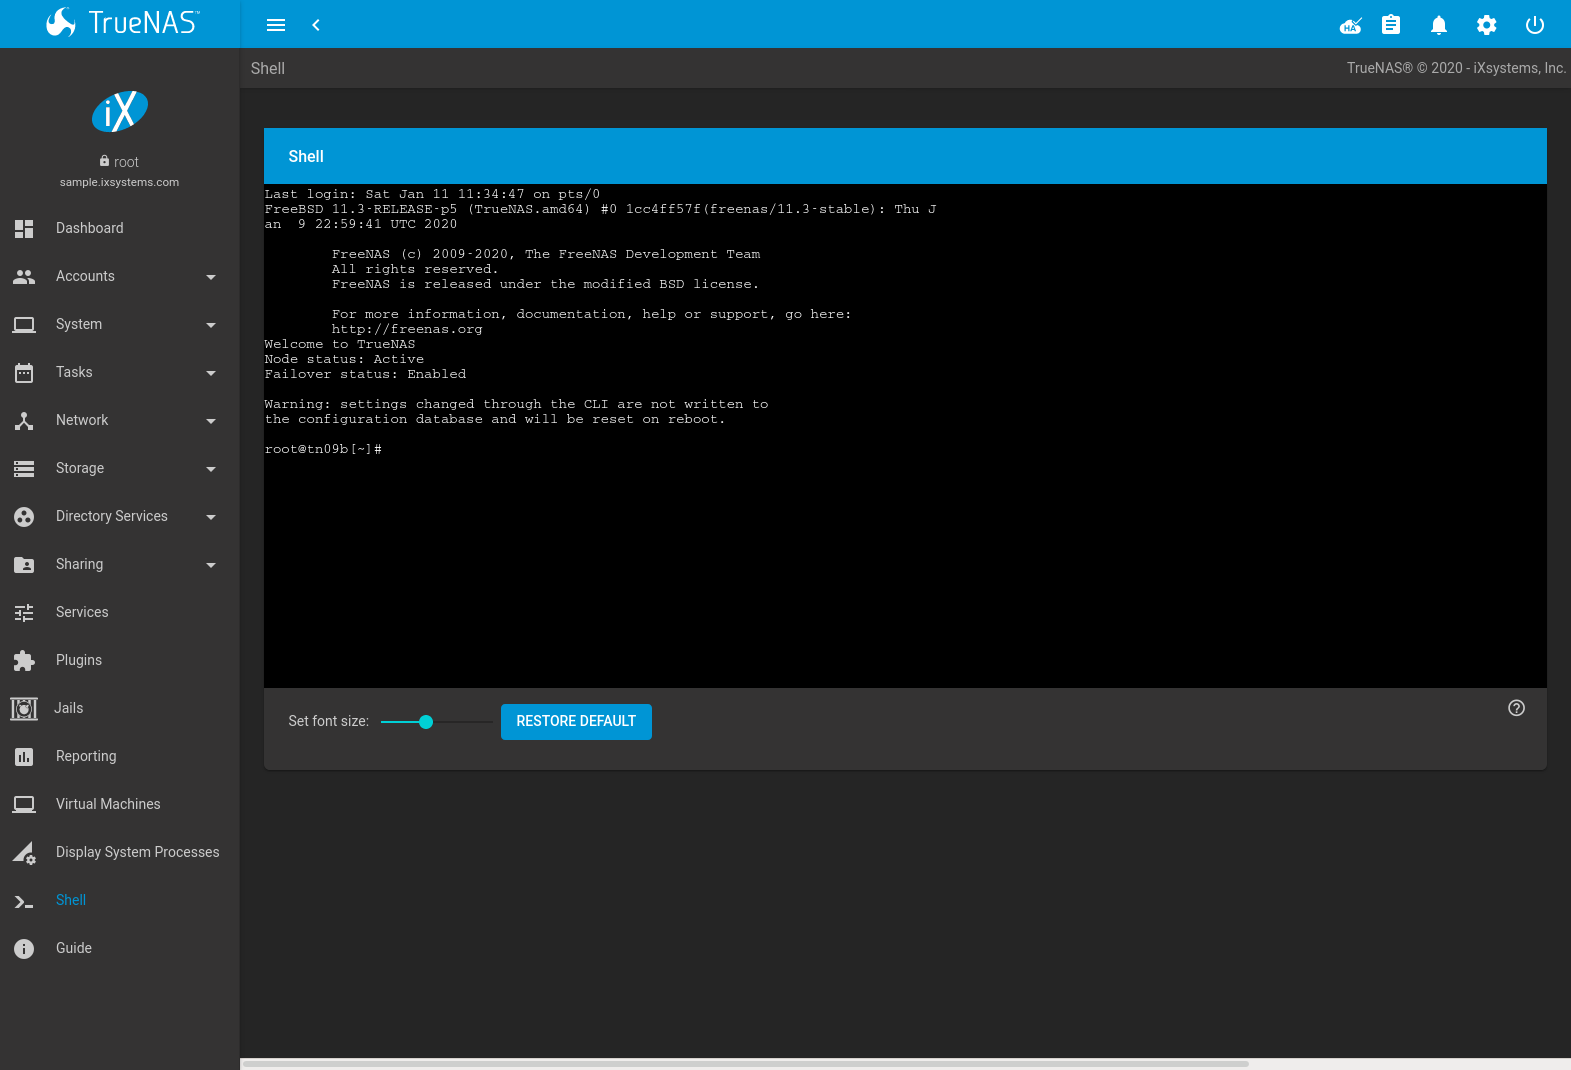Click the Jails icon
The width and height of the screenshot is (1571, 1070).
[x=24, y=708]
